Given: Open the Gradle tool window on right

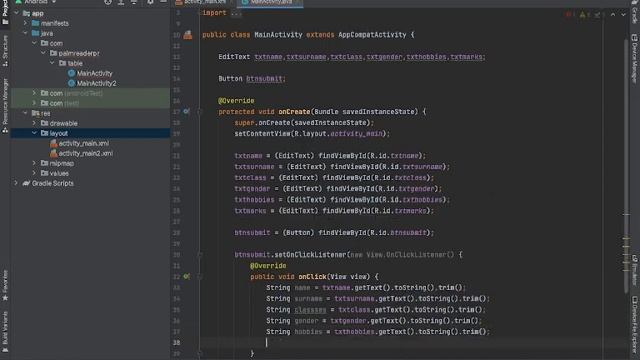Looking at the screenshot, I should [635, 11].
